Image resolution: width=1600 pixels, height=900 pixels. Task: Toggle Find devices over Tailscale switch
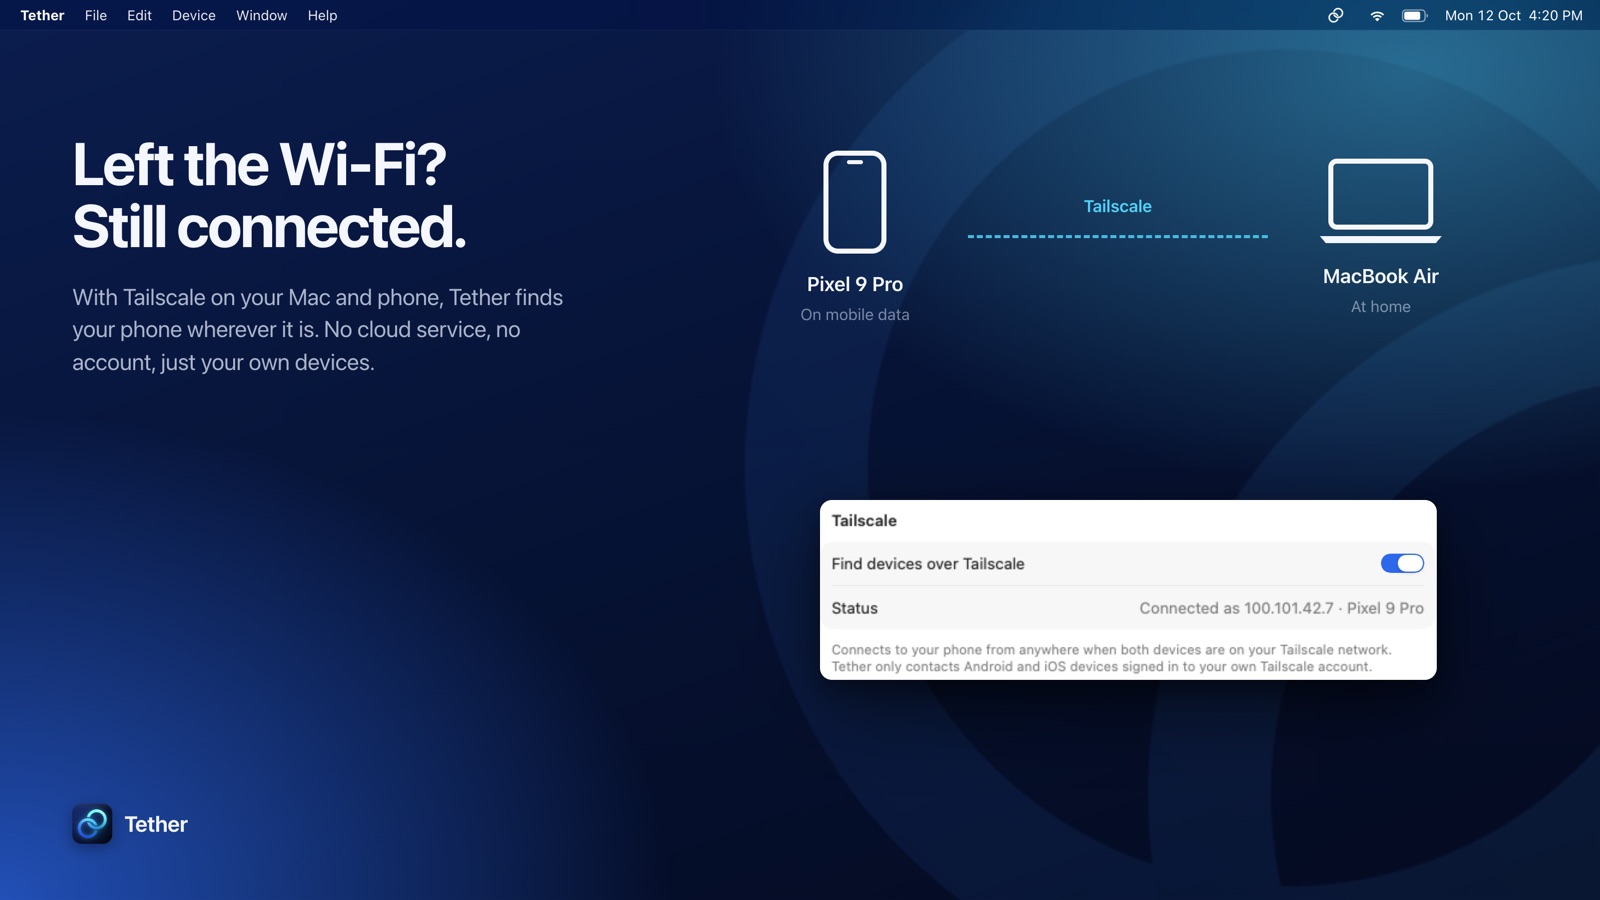1402,564
